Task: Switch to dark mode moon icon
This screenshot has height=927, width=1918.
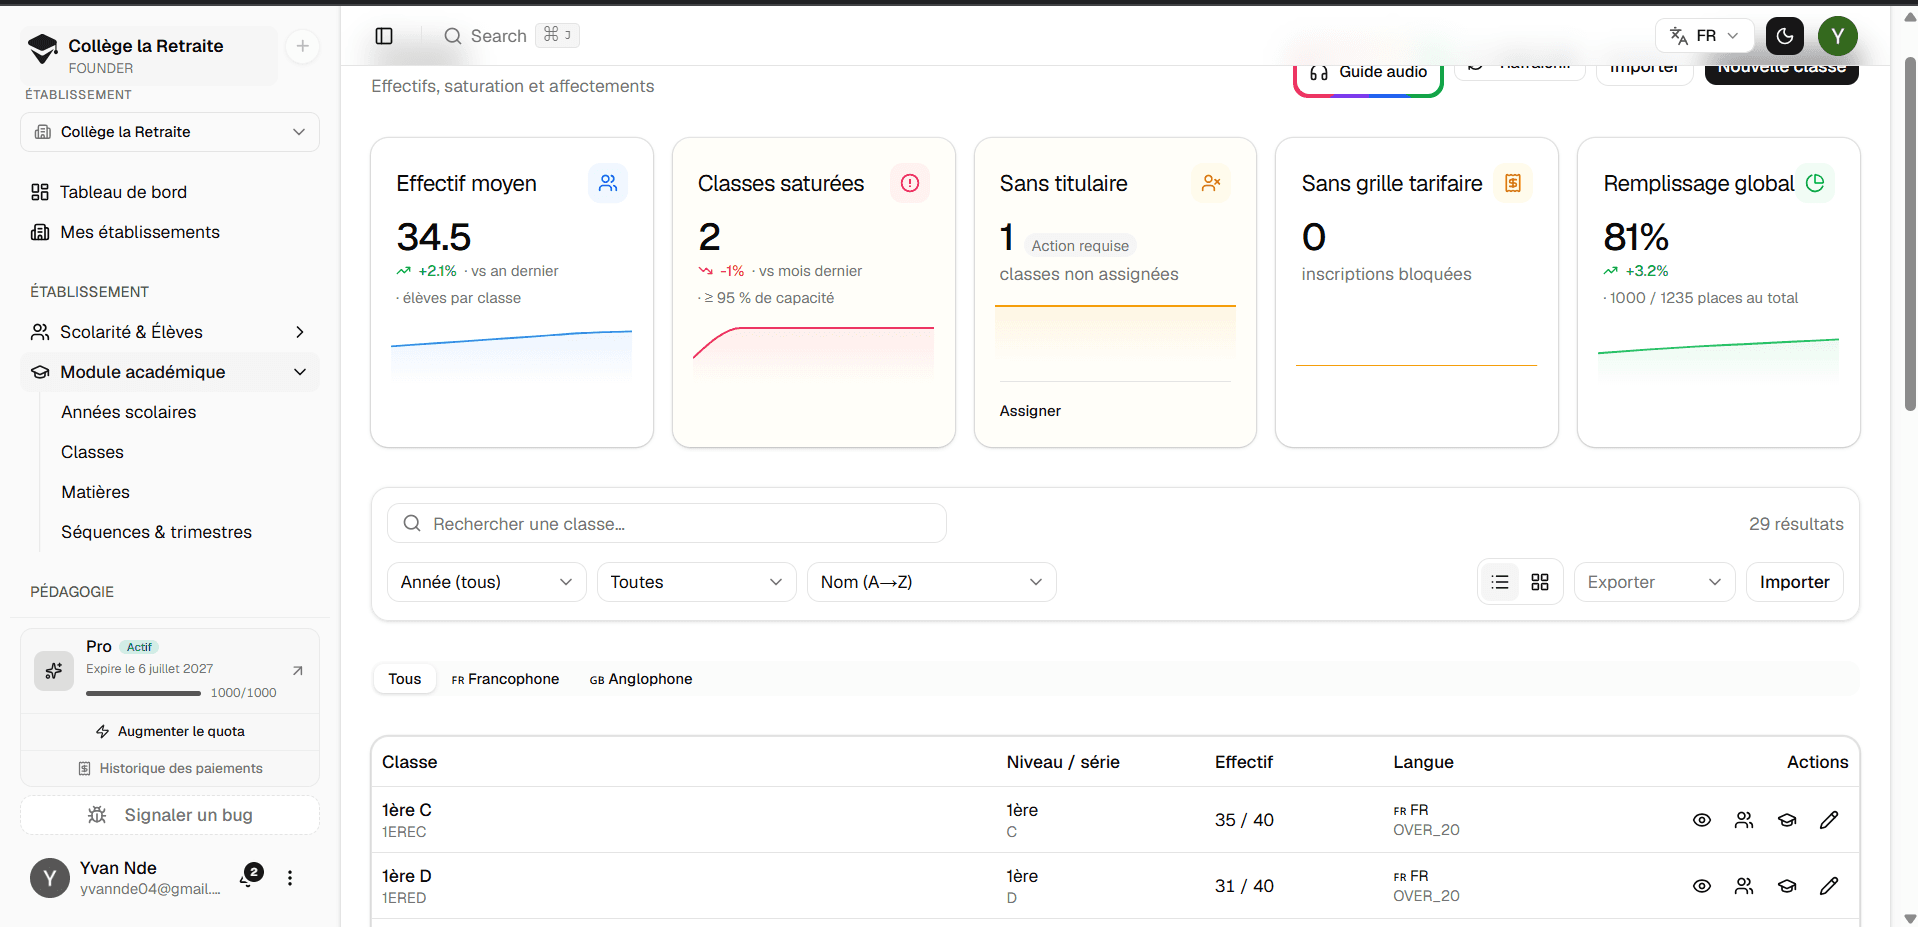Action: tap(1785, 36)
